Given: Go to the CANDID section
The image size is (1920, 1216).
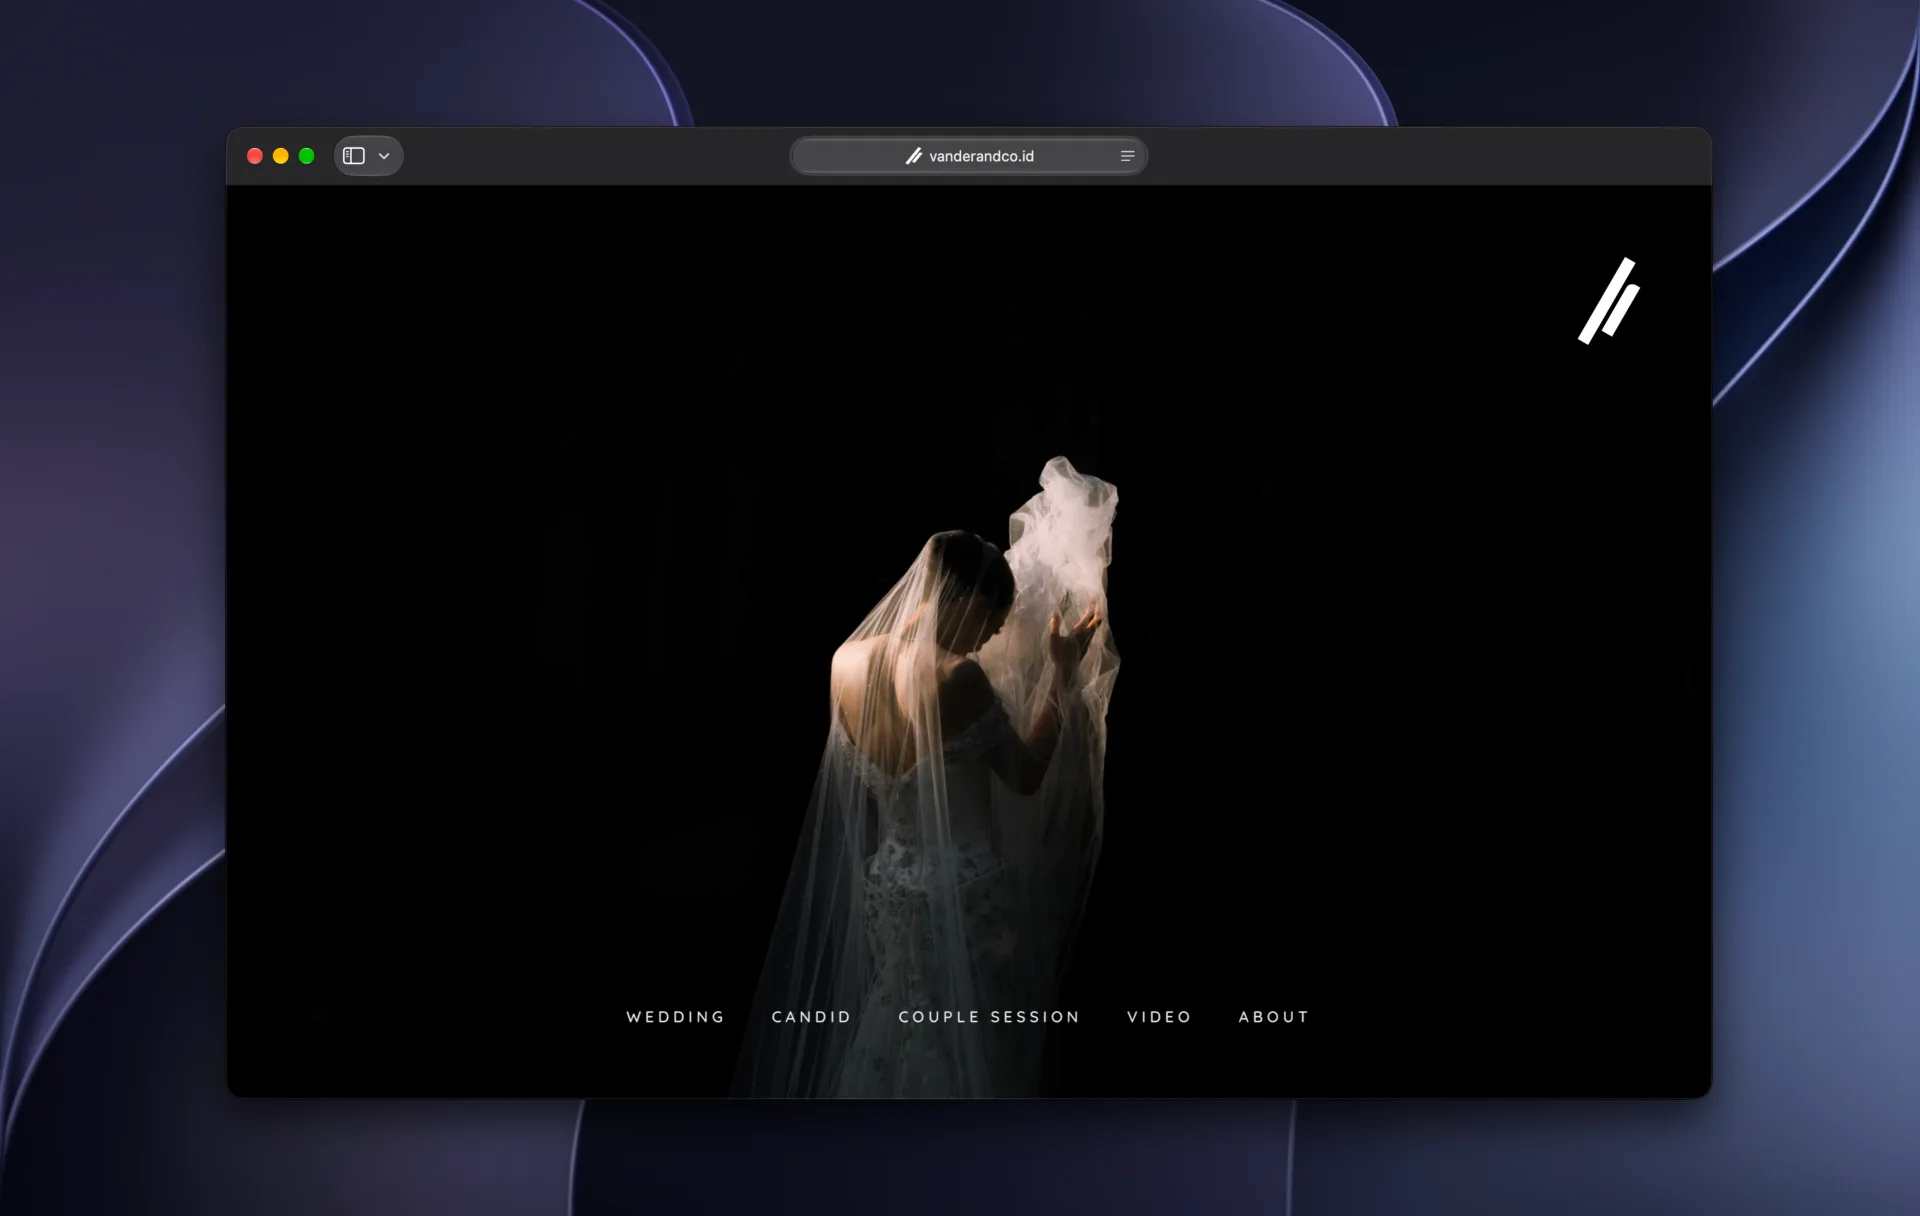Looking at the screenshot, I should click(x=811, y=1017).
